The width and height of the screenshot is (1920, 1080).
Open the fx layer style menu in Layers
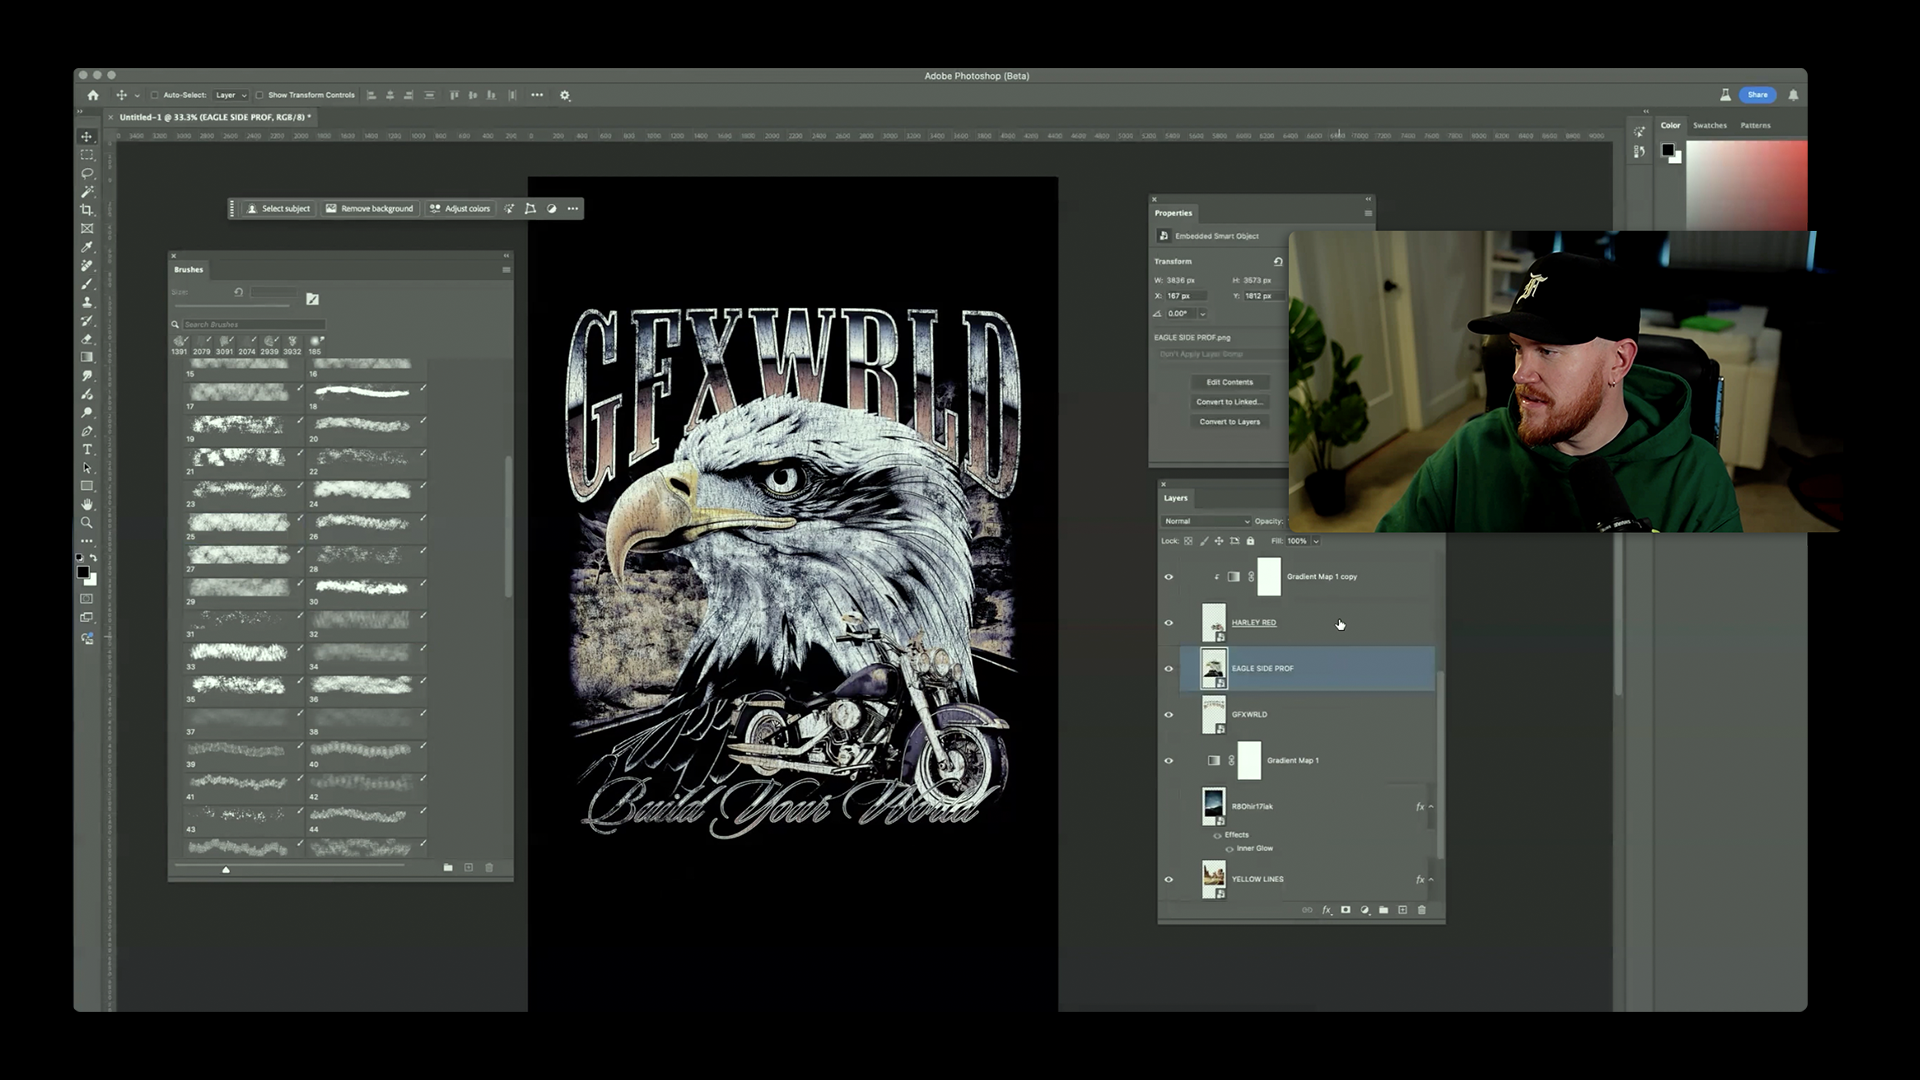click(x=1327, y=910)
